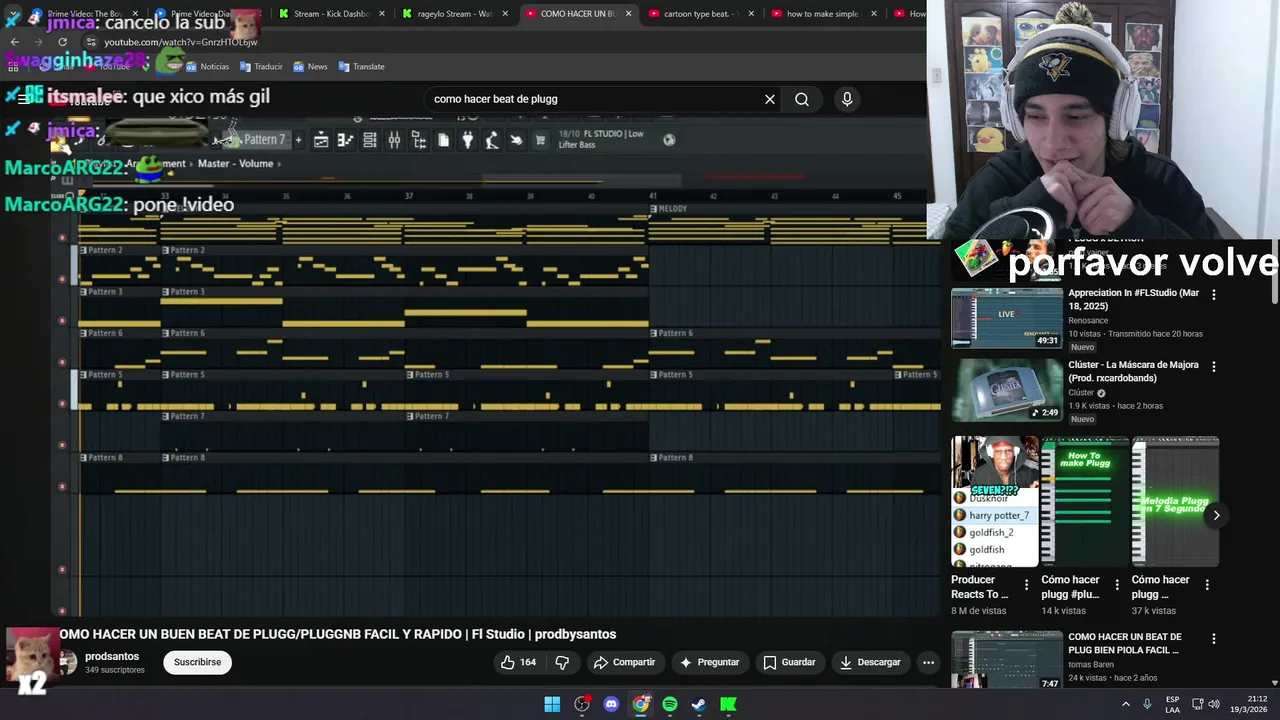Viewport: 1280px width, 720px height.
Task: Close the COMO HACER UN BU tab
Action: tap(629, 14)
